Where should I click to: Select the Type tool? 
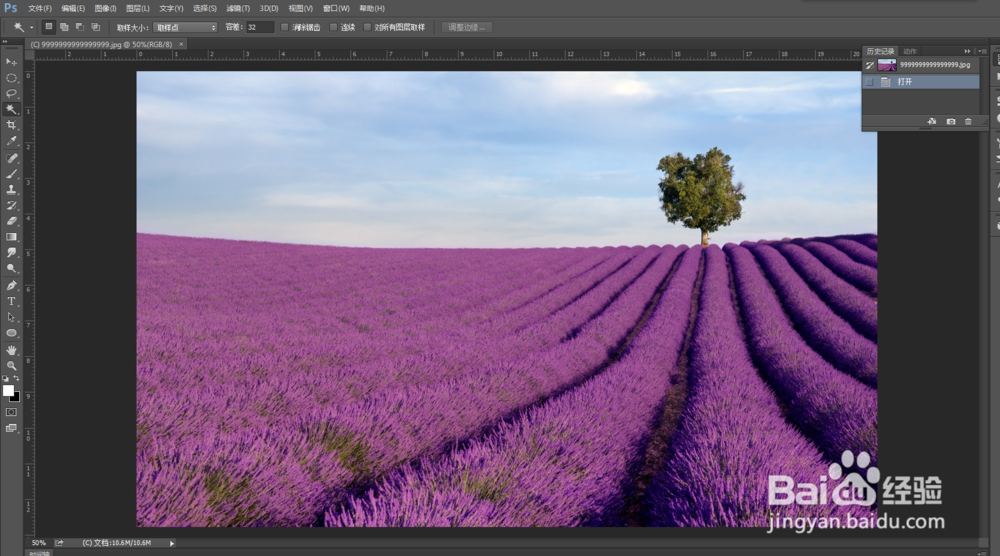click(x=11, y=301)
